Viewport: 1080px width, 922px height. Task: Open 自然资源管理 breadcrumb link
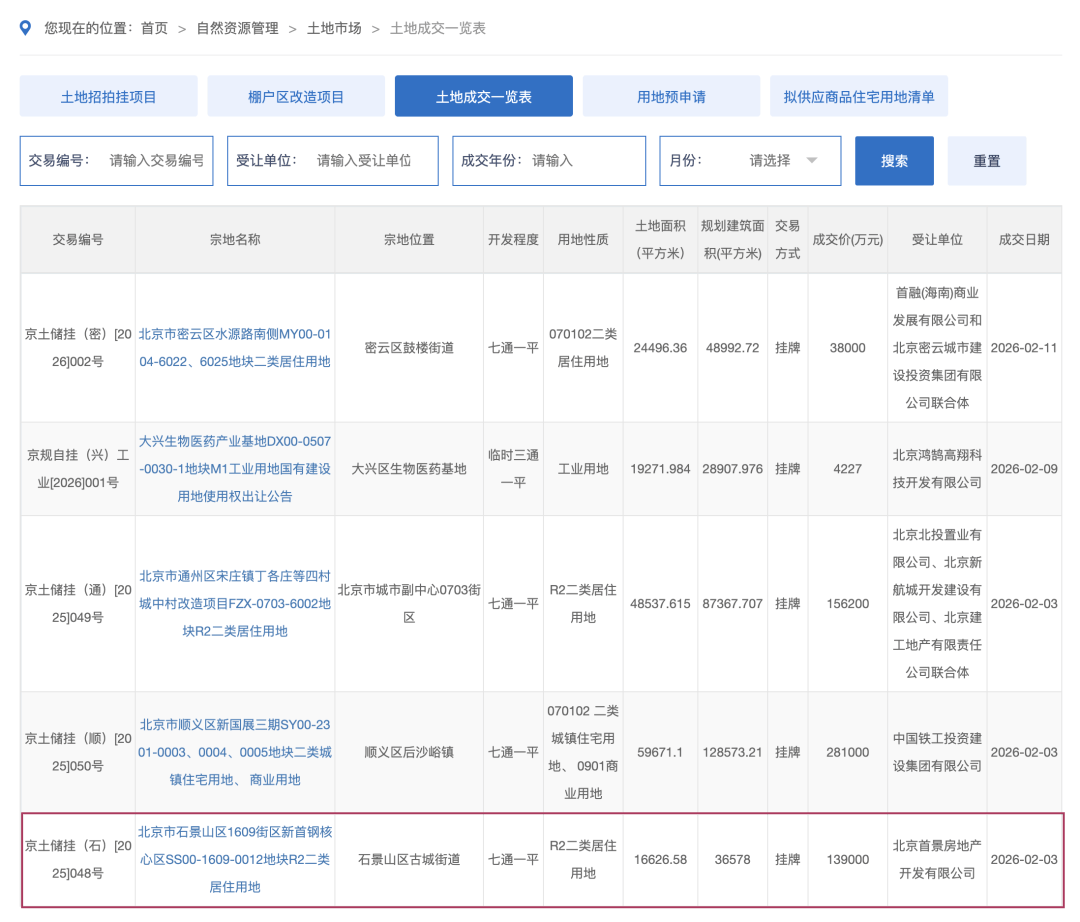coord(237,28)
